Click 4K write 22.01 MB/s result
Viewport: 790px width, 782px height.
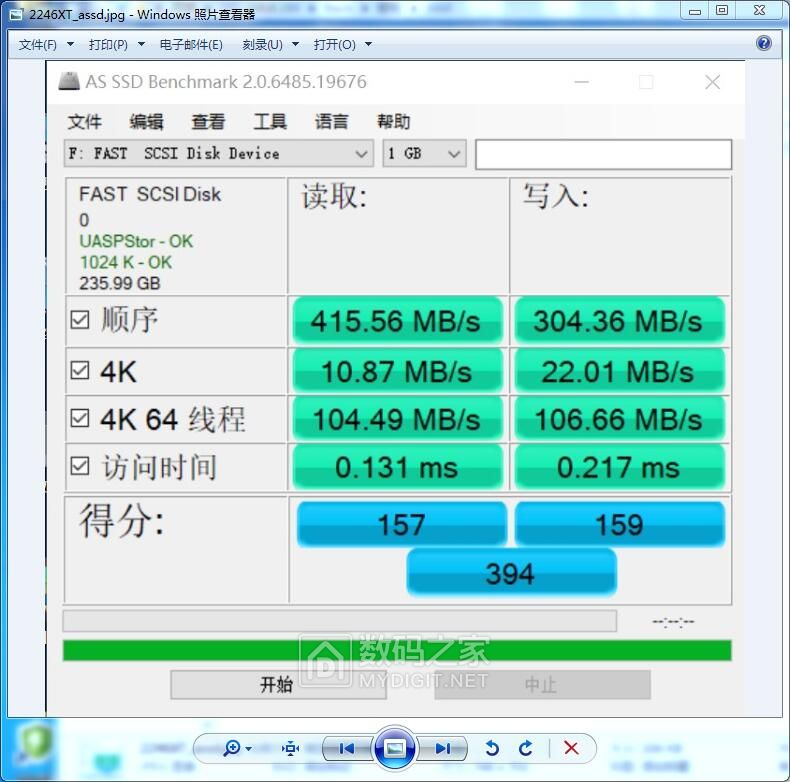pyautogui.click(x=619, y=371)
